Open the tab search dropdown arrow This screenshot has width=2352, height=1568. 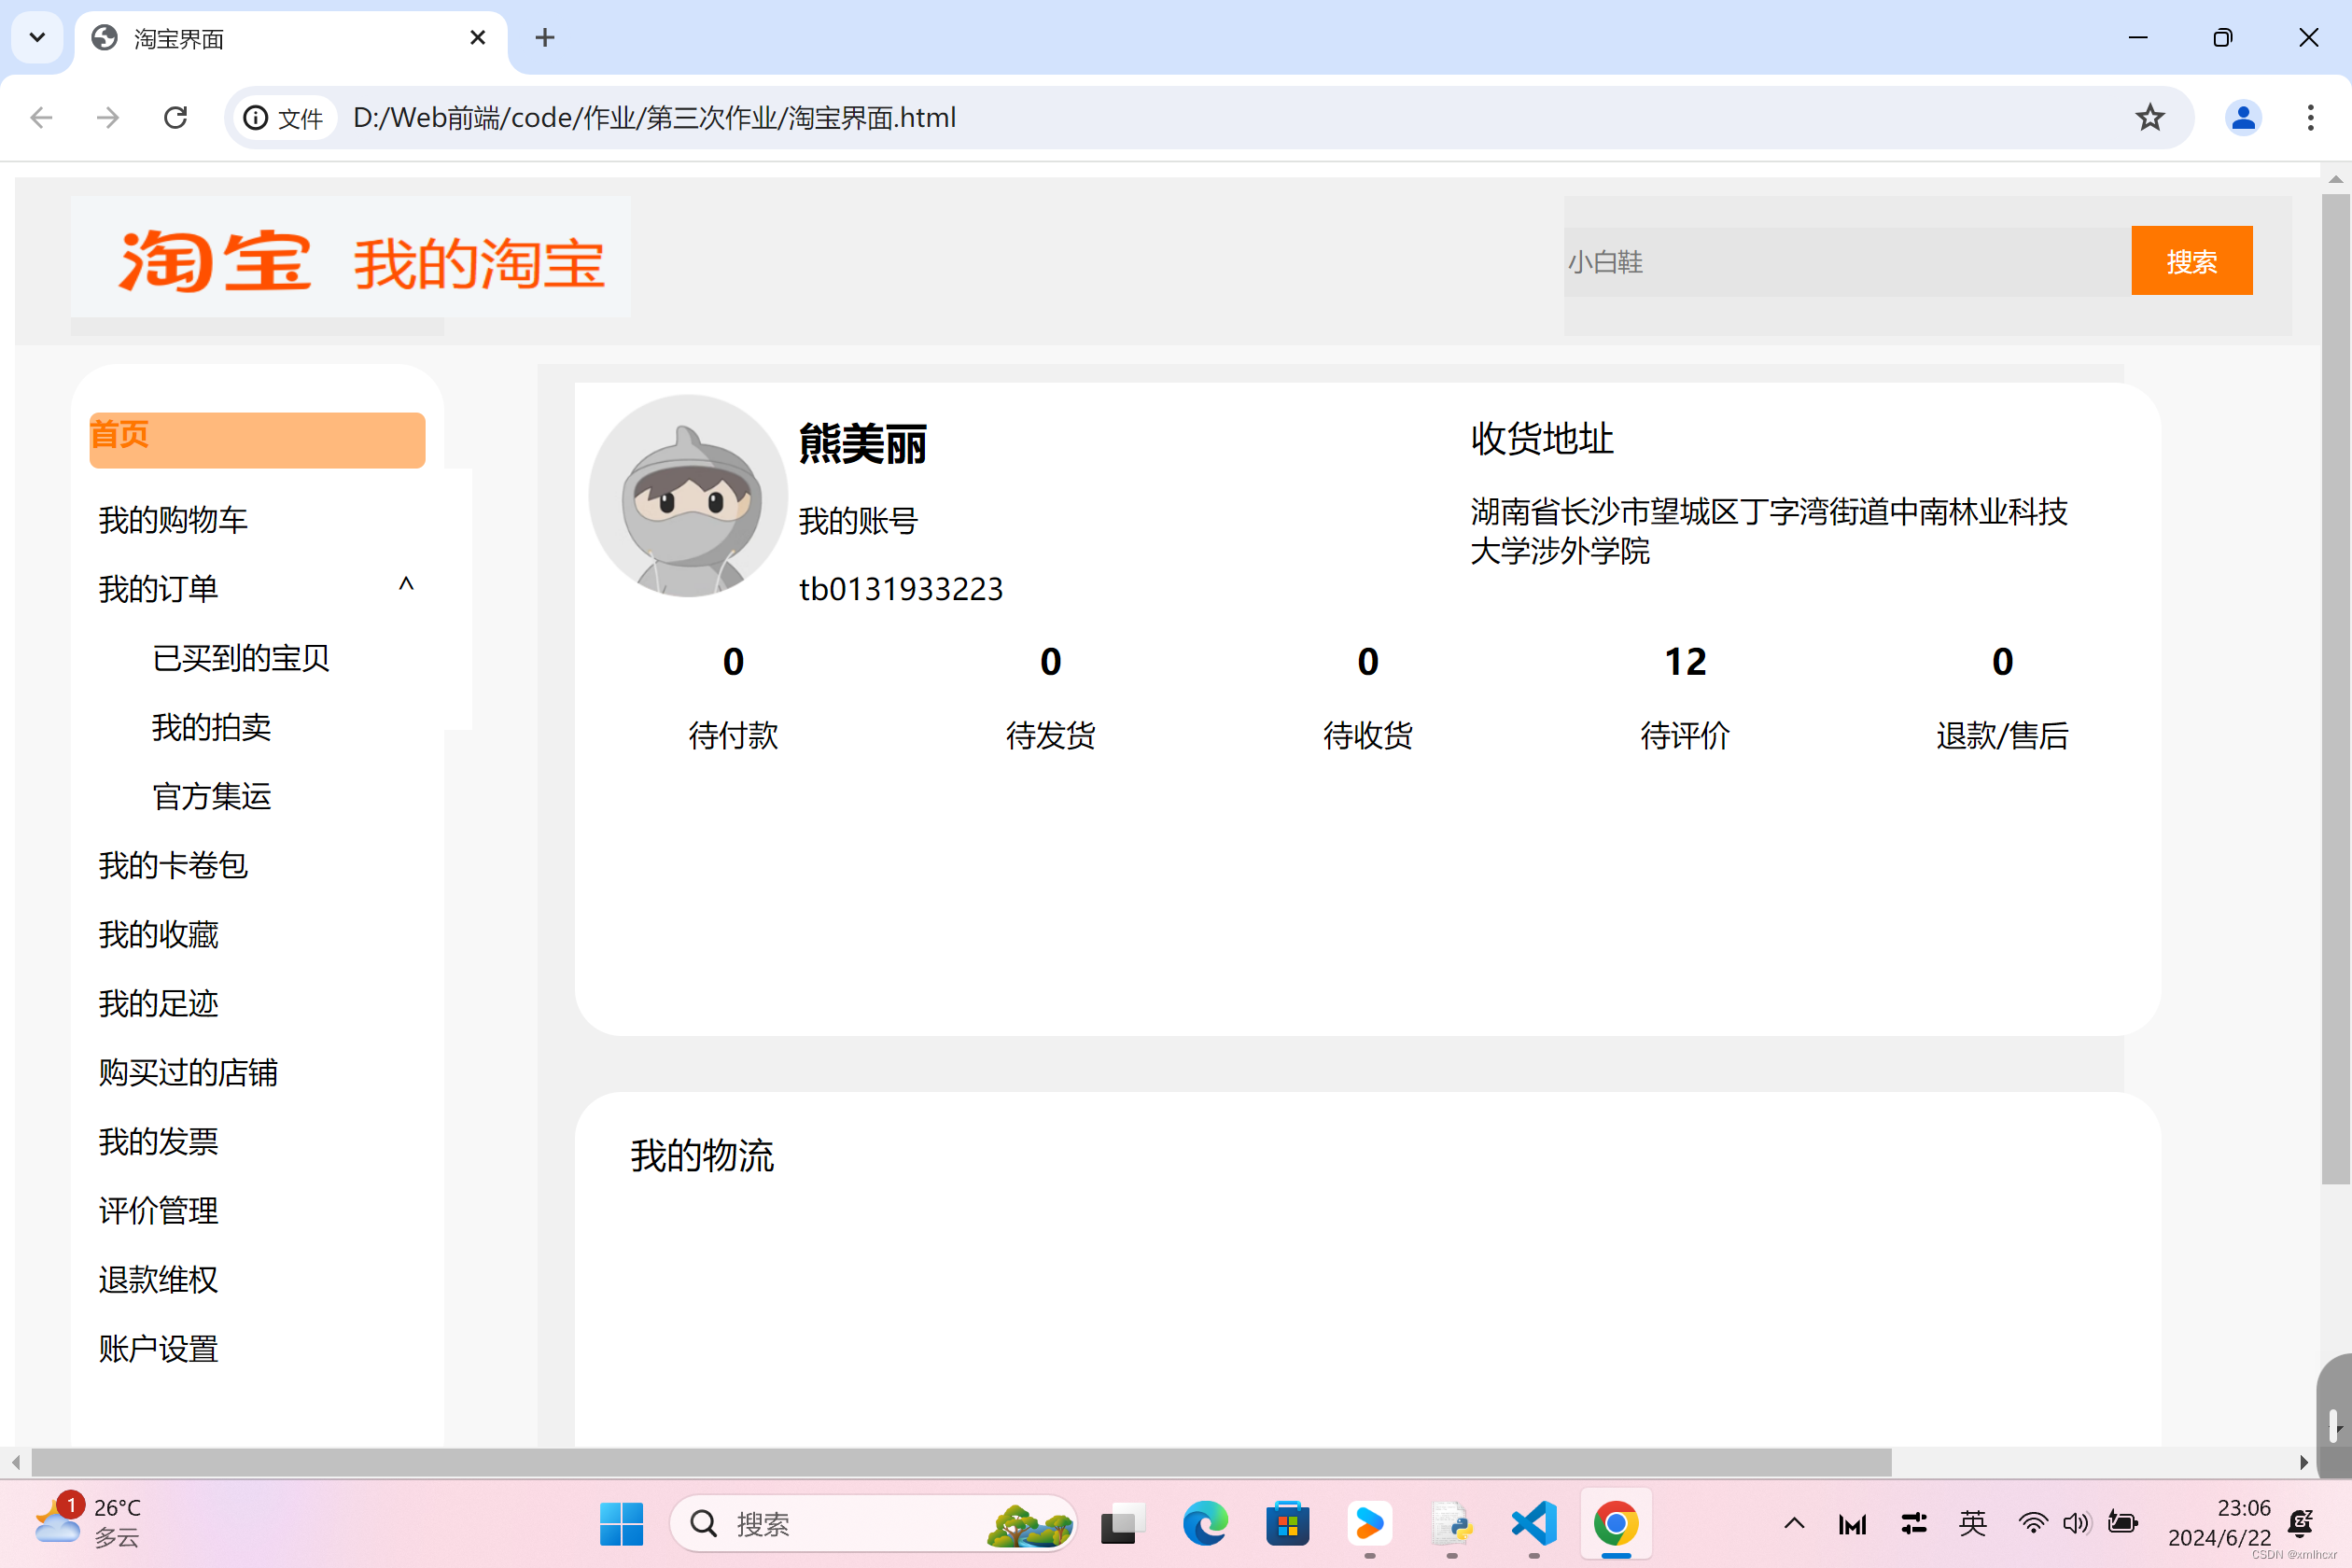[37, 38]
